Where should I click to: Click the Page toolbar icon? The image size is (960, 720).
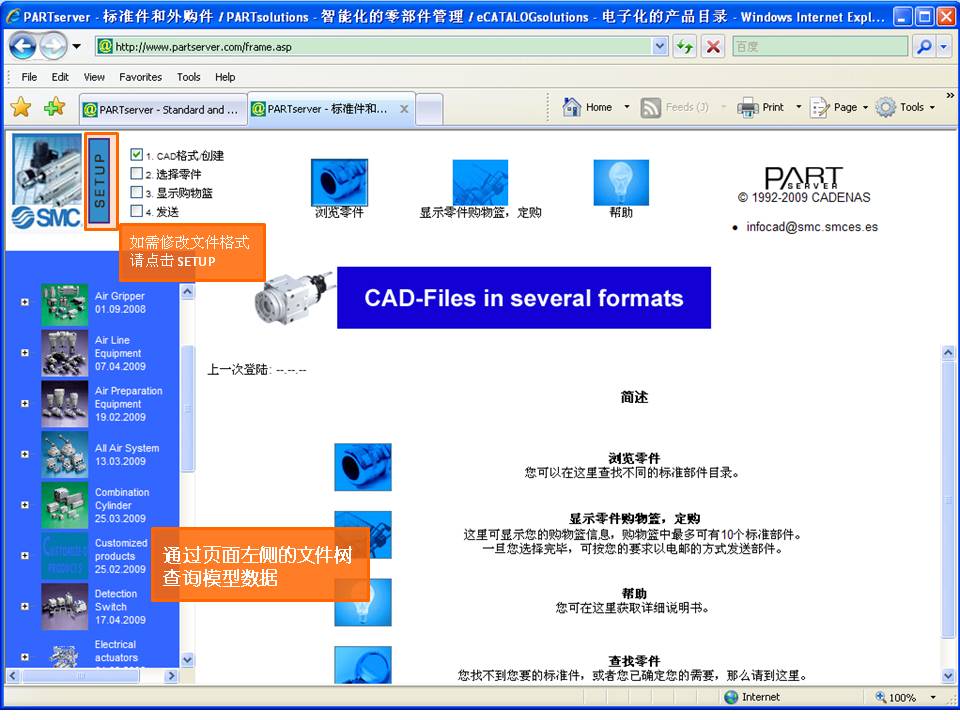pyautogui.click(x=819, y=108)
